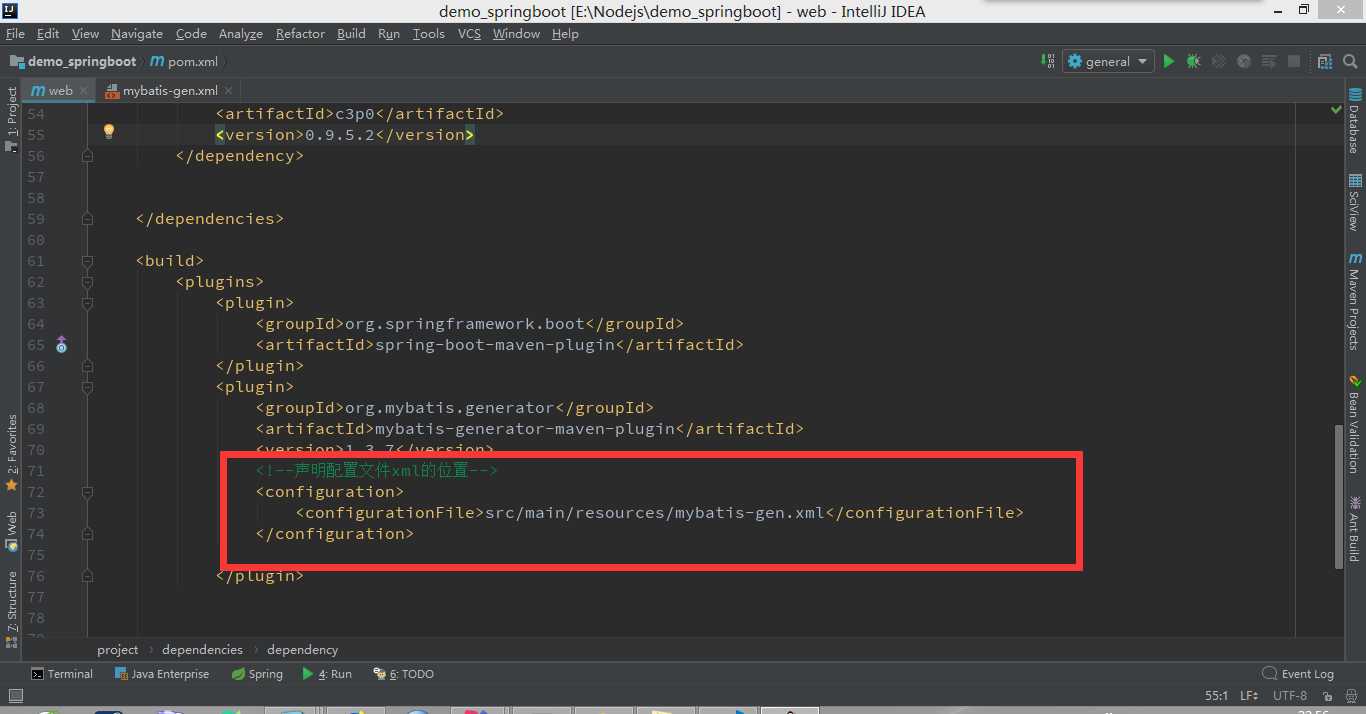Switch to the mybatis-gen.xml editor tab
This screenshot has height=714, width=1366.
coord(170,90)
